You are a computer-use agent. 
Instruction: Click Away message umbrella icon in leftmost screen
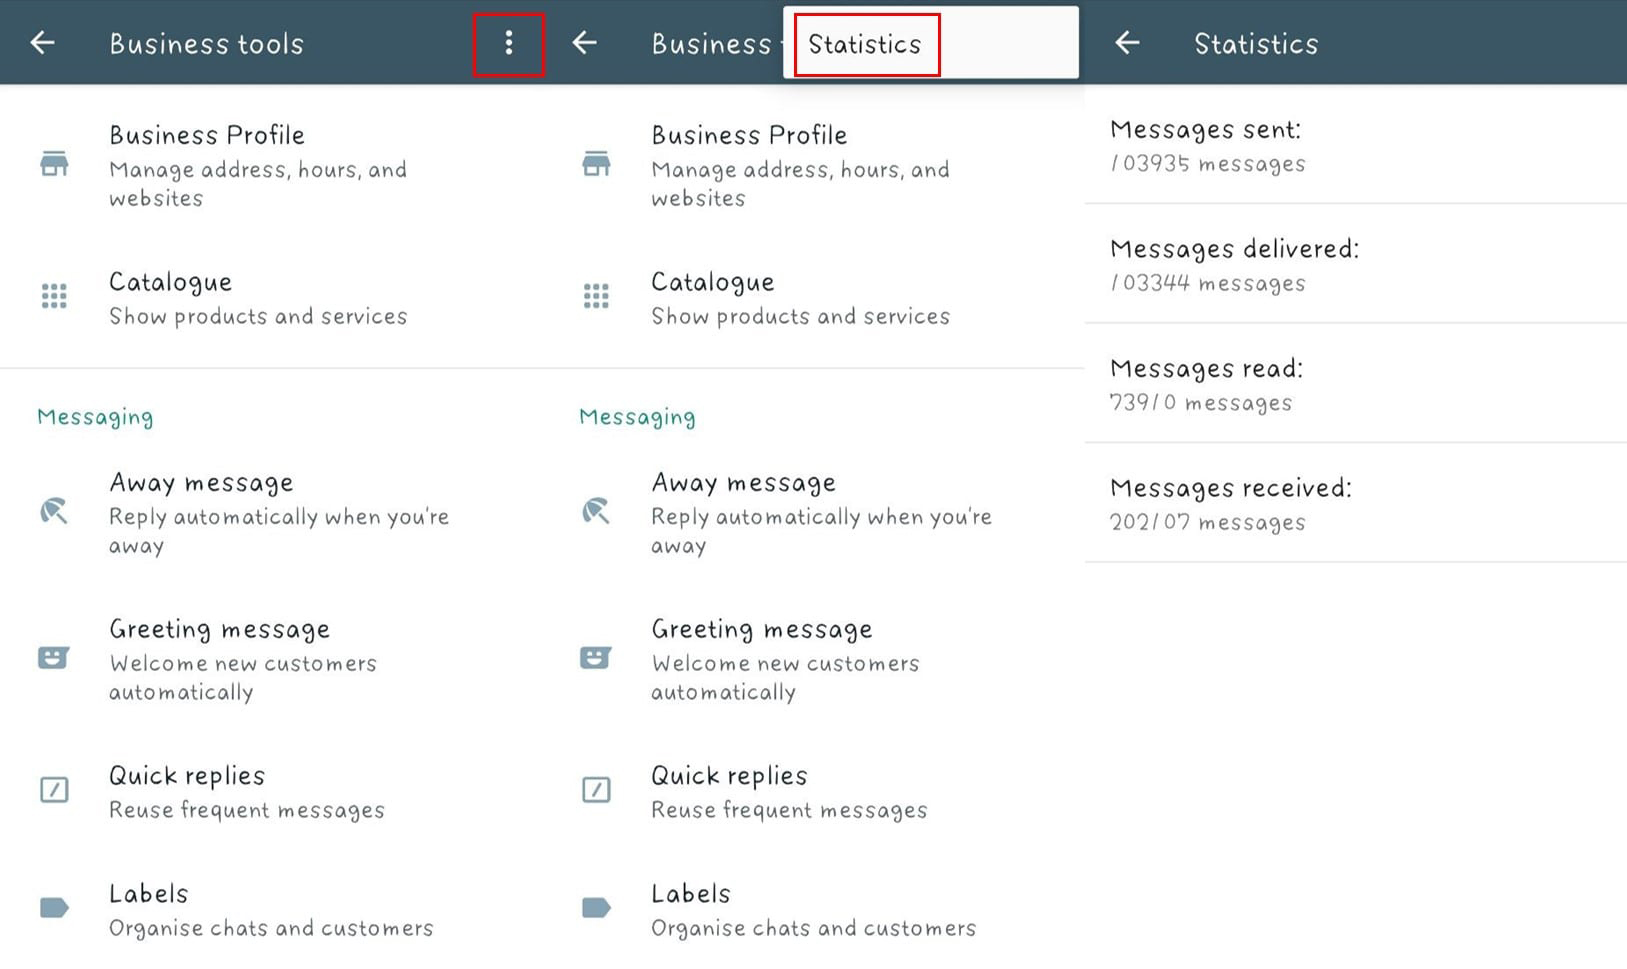pos(54,511)
